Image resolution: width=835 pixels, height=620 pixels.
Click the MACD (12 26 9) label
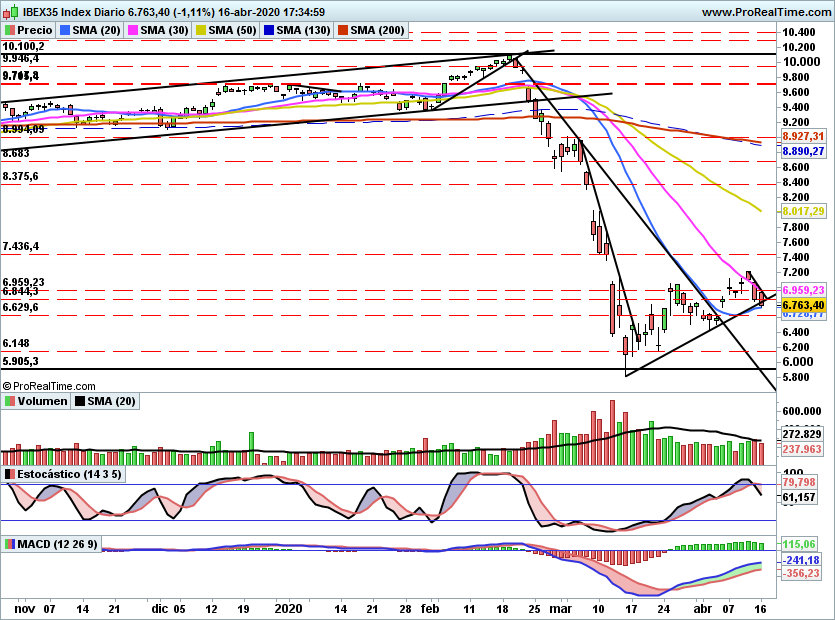(x=58, y=544)
